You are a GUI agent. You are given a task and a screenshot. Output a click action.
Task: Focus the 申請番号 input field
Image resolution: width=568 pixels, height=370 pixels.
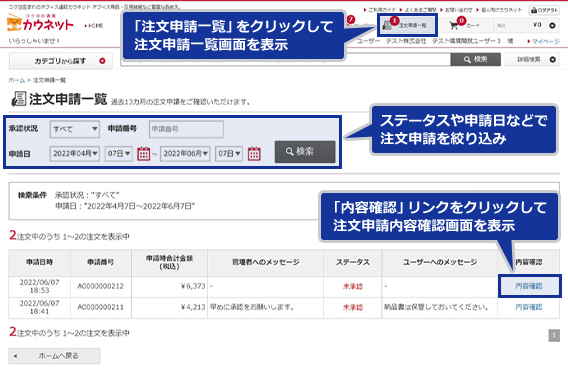point(186,129)
